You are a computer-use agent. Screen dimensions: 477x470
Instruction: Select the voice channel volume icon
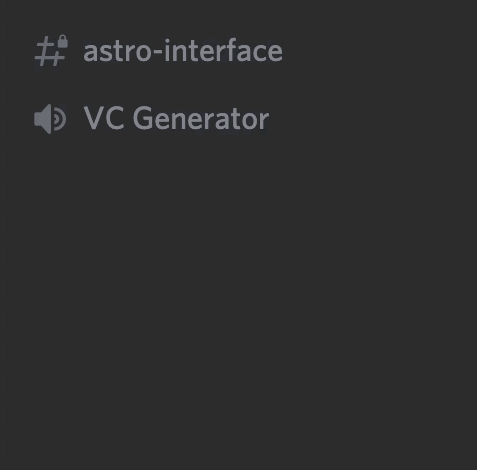pos(50,119)
